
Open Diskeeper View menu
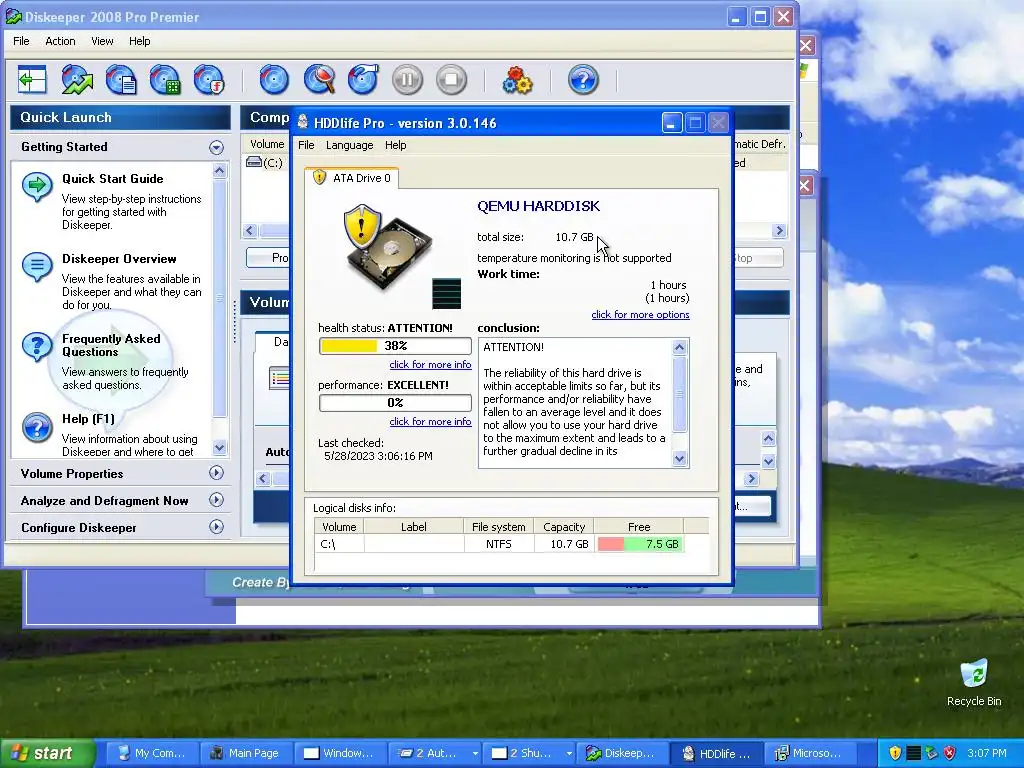click(102, 41)
